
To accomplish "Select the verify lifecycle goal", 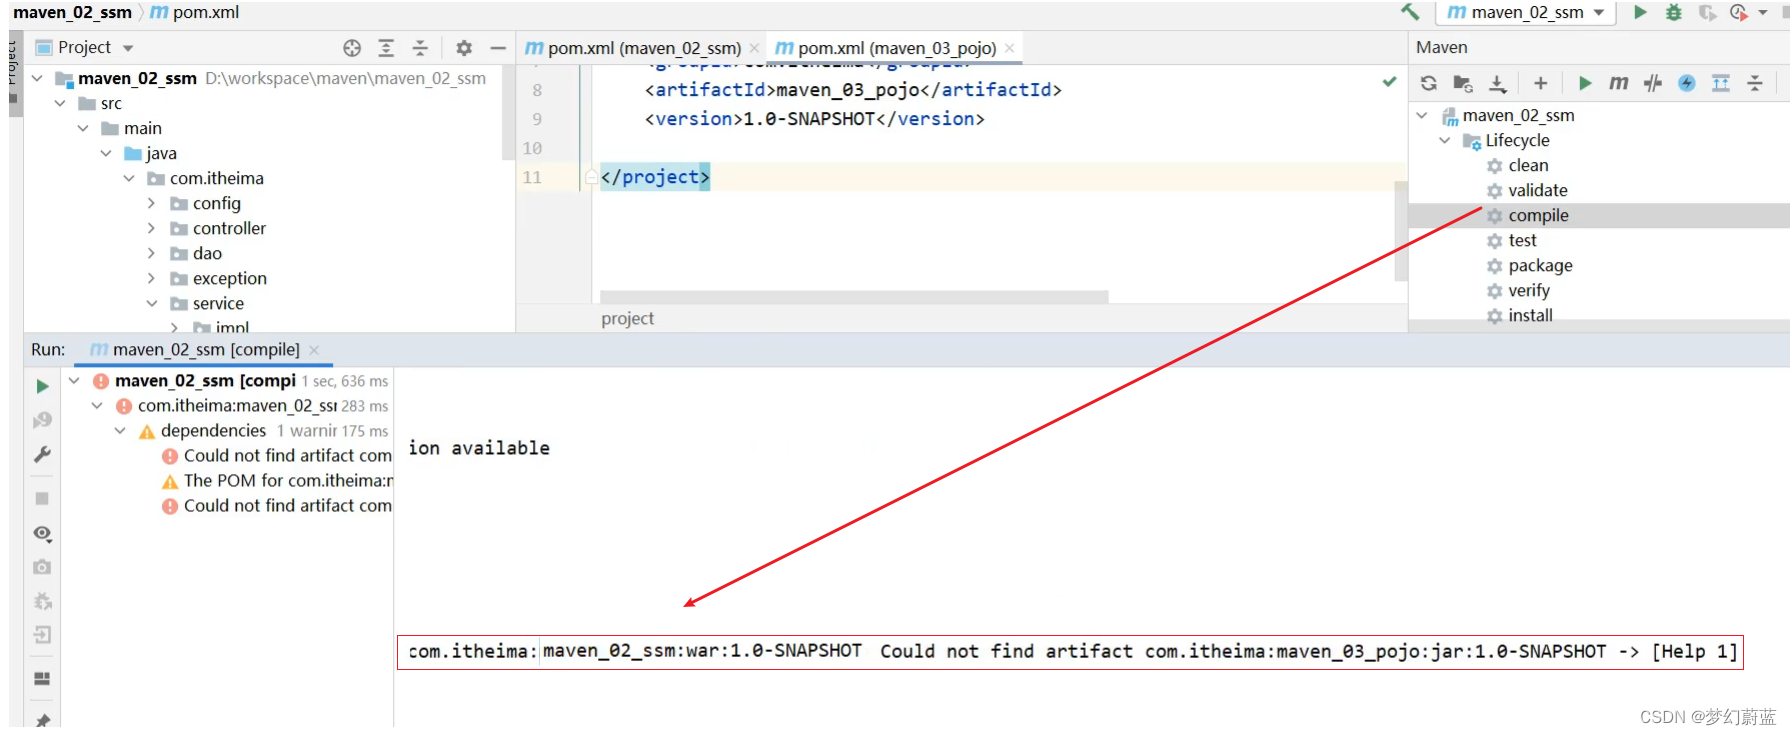I will [1529, 290].
